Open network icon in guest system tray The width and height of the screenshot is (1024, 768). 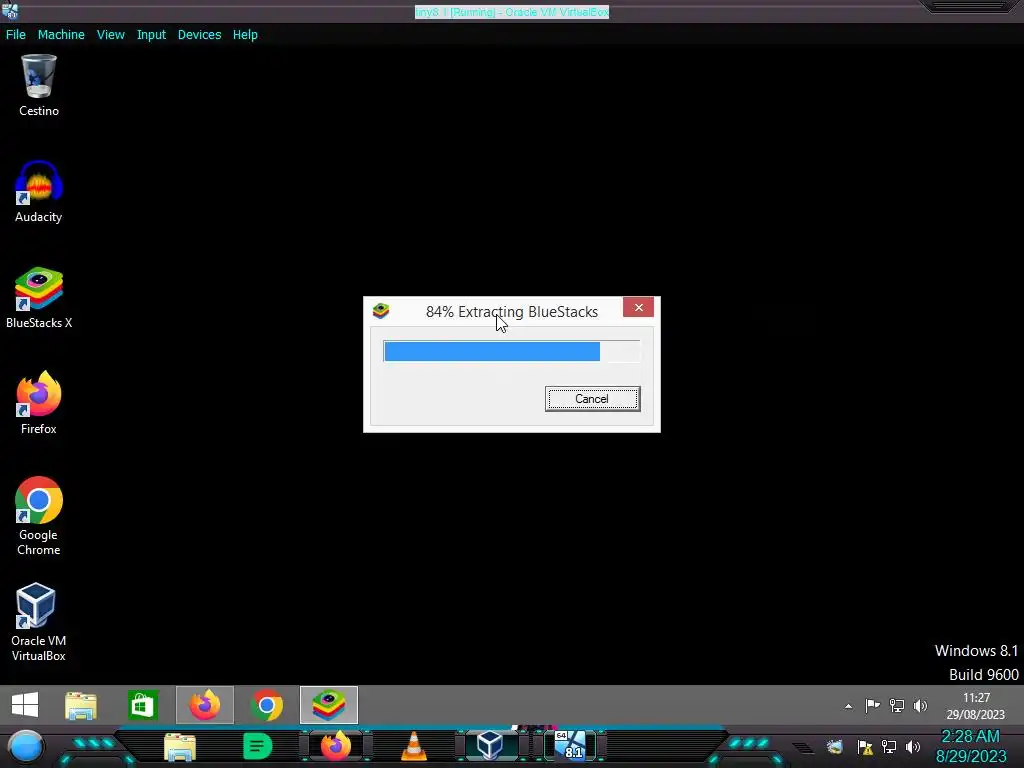(897, 705)
